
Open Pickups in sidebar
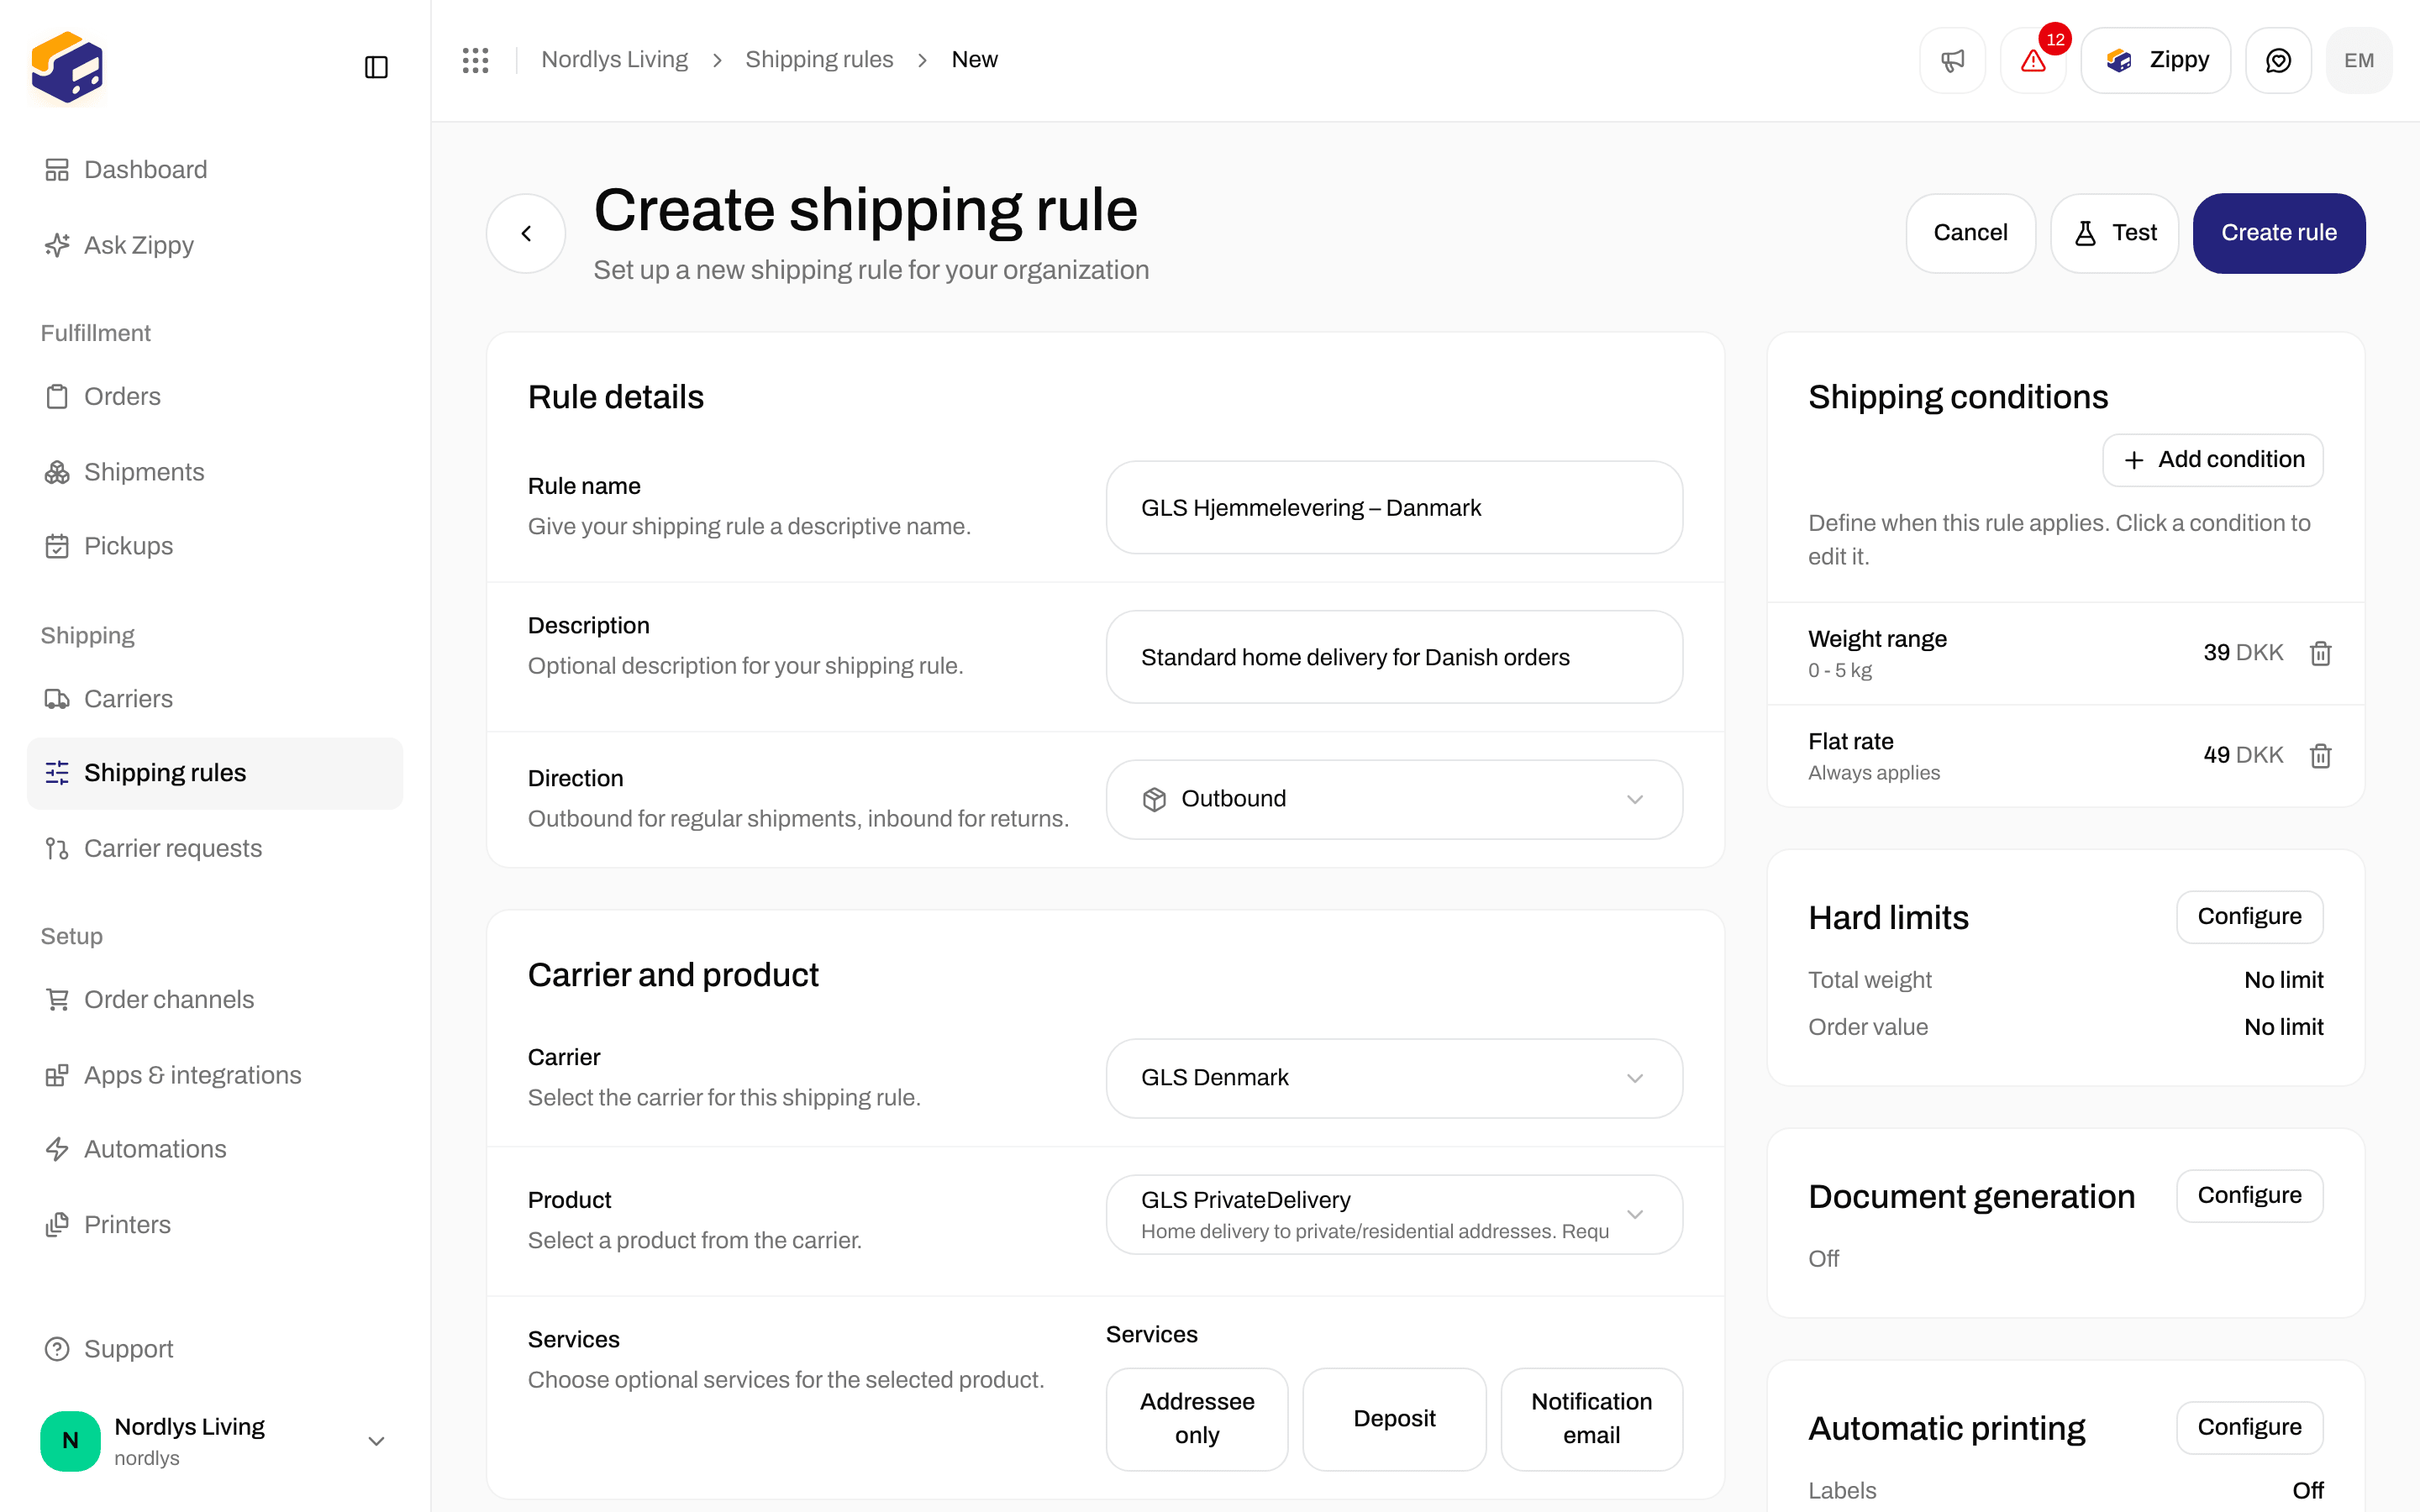pyautogui.click(x=215, y=546)
